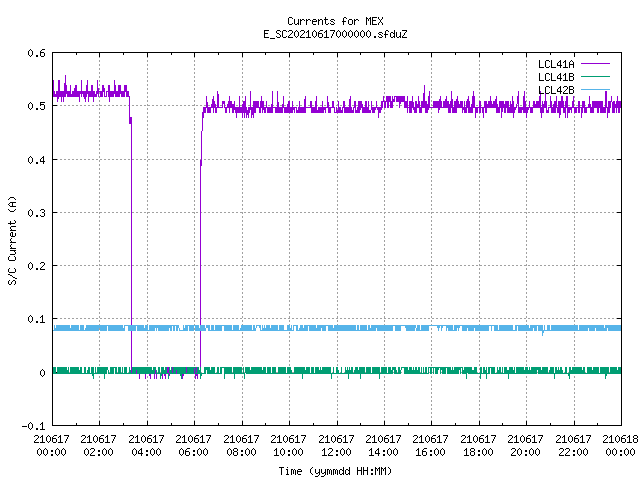Viewport: 640px width, 480px height.
Task: Click the purple LCL41A legend line sample
Action: (595, 64)
